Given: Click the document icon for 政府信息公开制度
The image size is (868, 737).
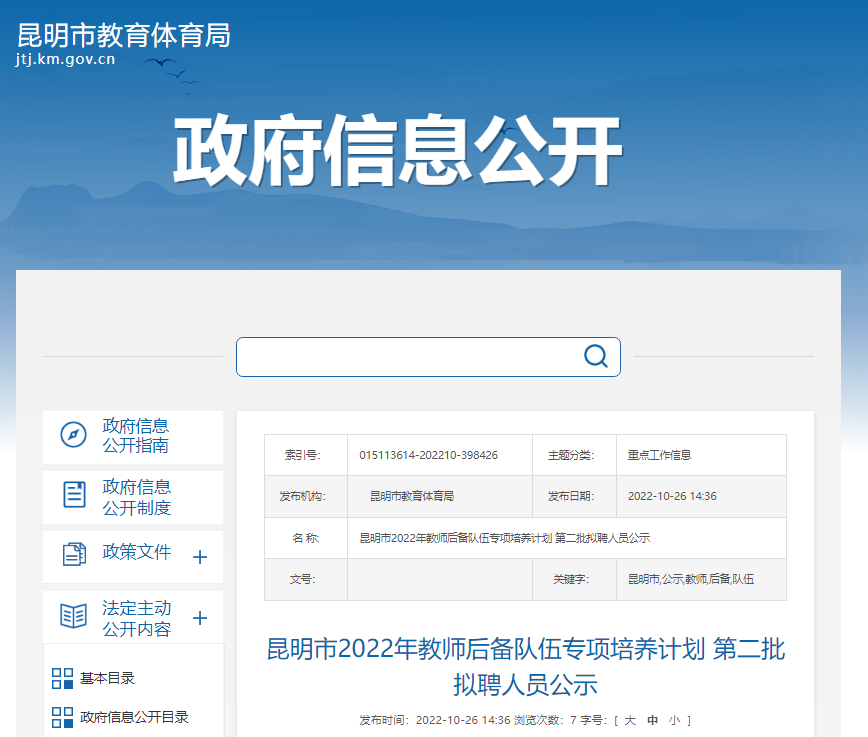Looking at the screenshot, I should click(74, 494).
